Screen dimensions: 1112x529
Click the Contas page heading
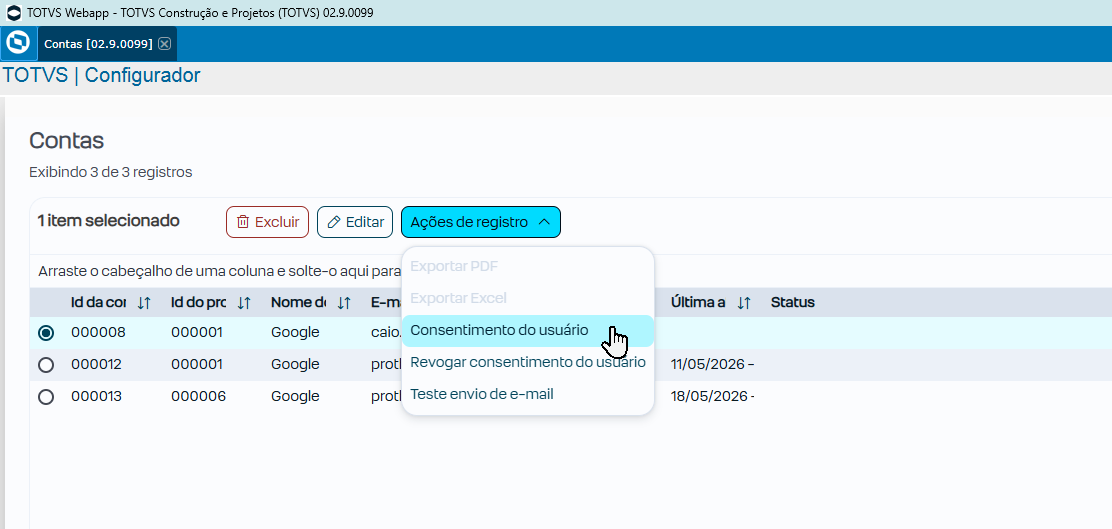click(x=67, y=140)
